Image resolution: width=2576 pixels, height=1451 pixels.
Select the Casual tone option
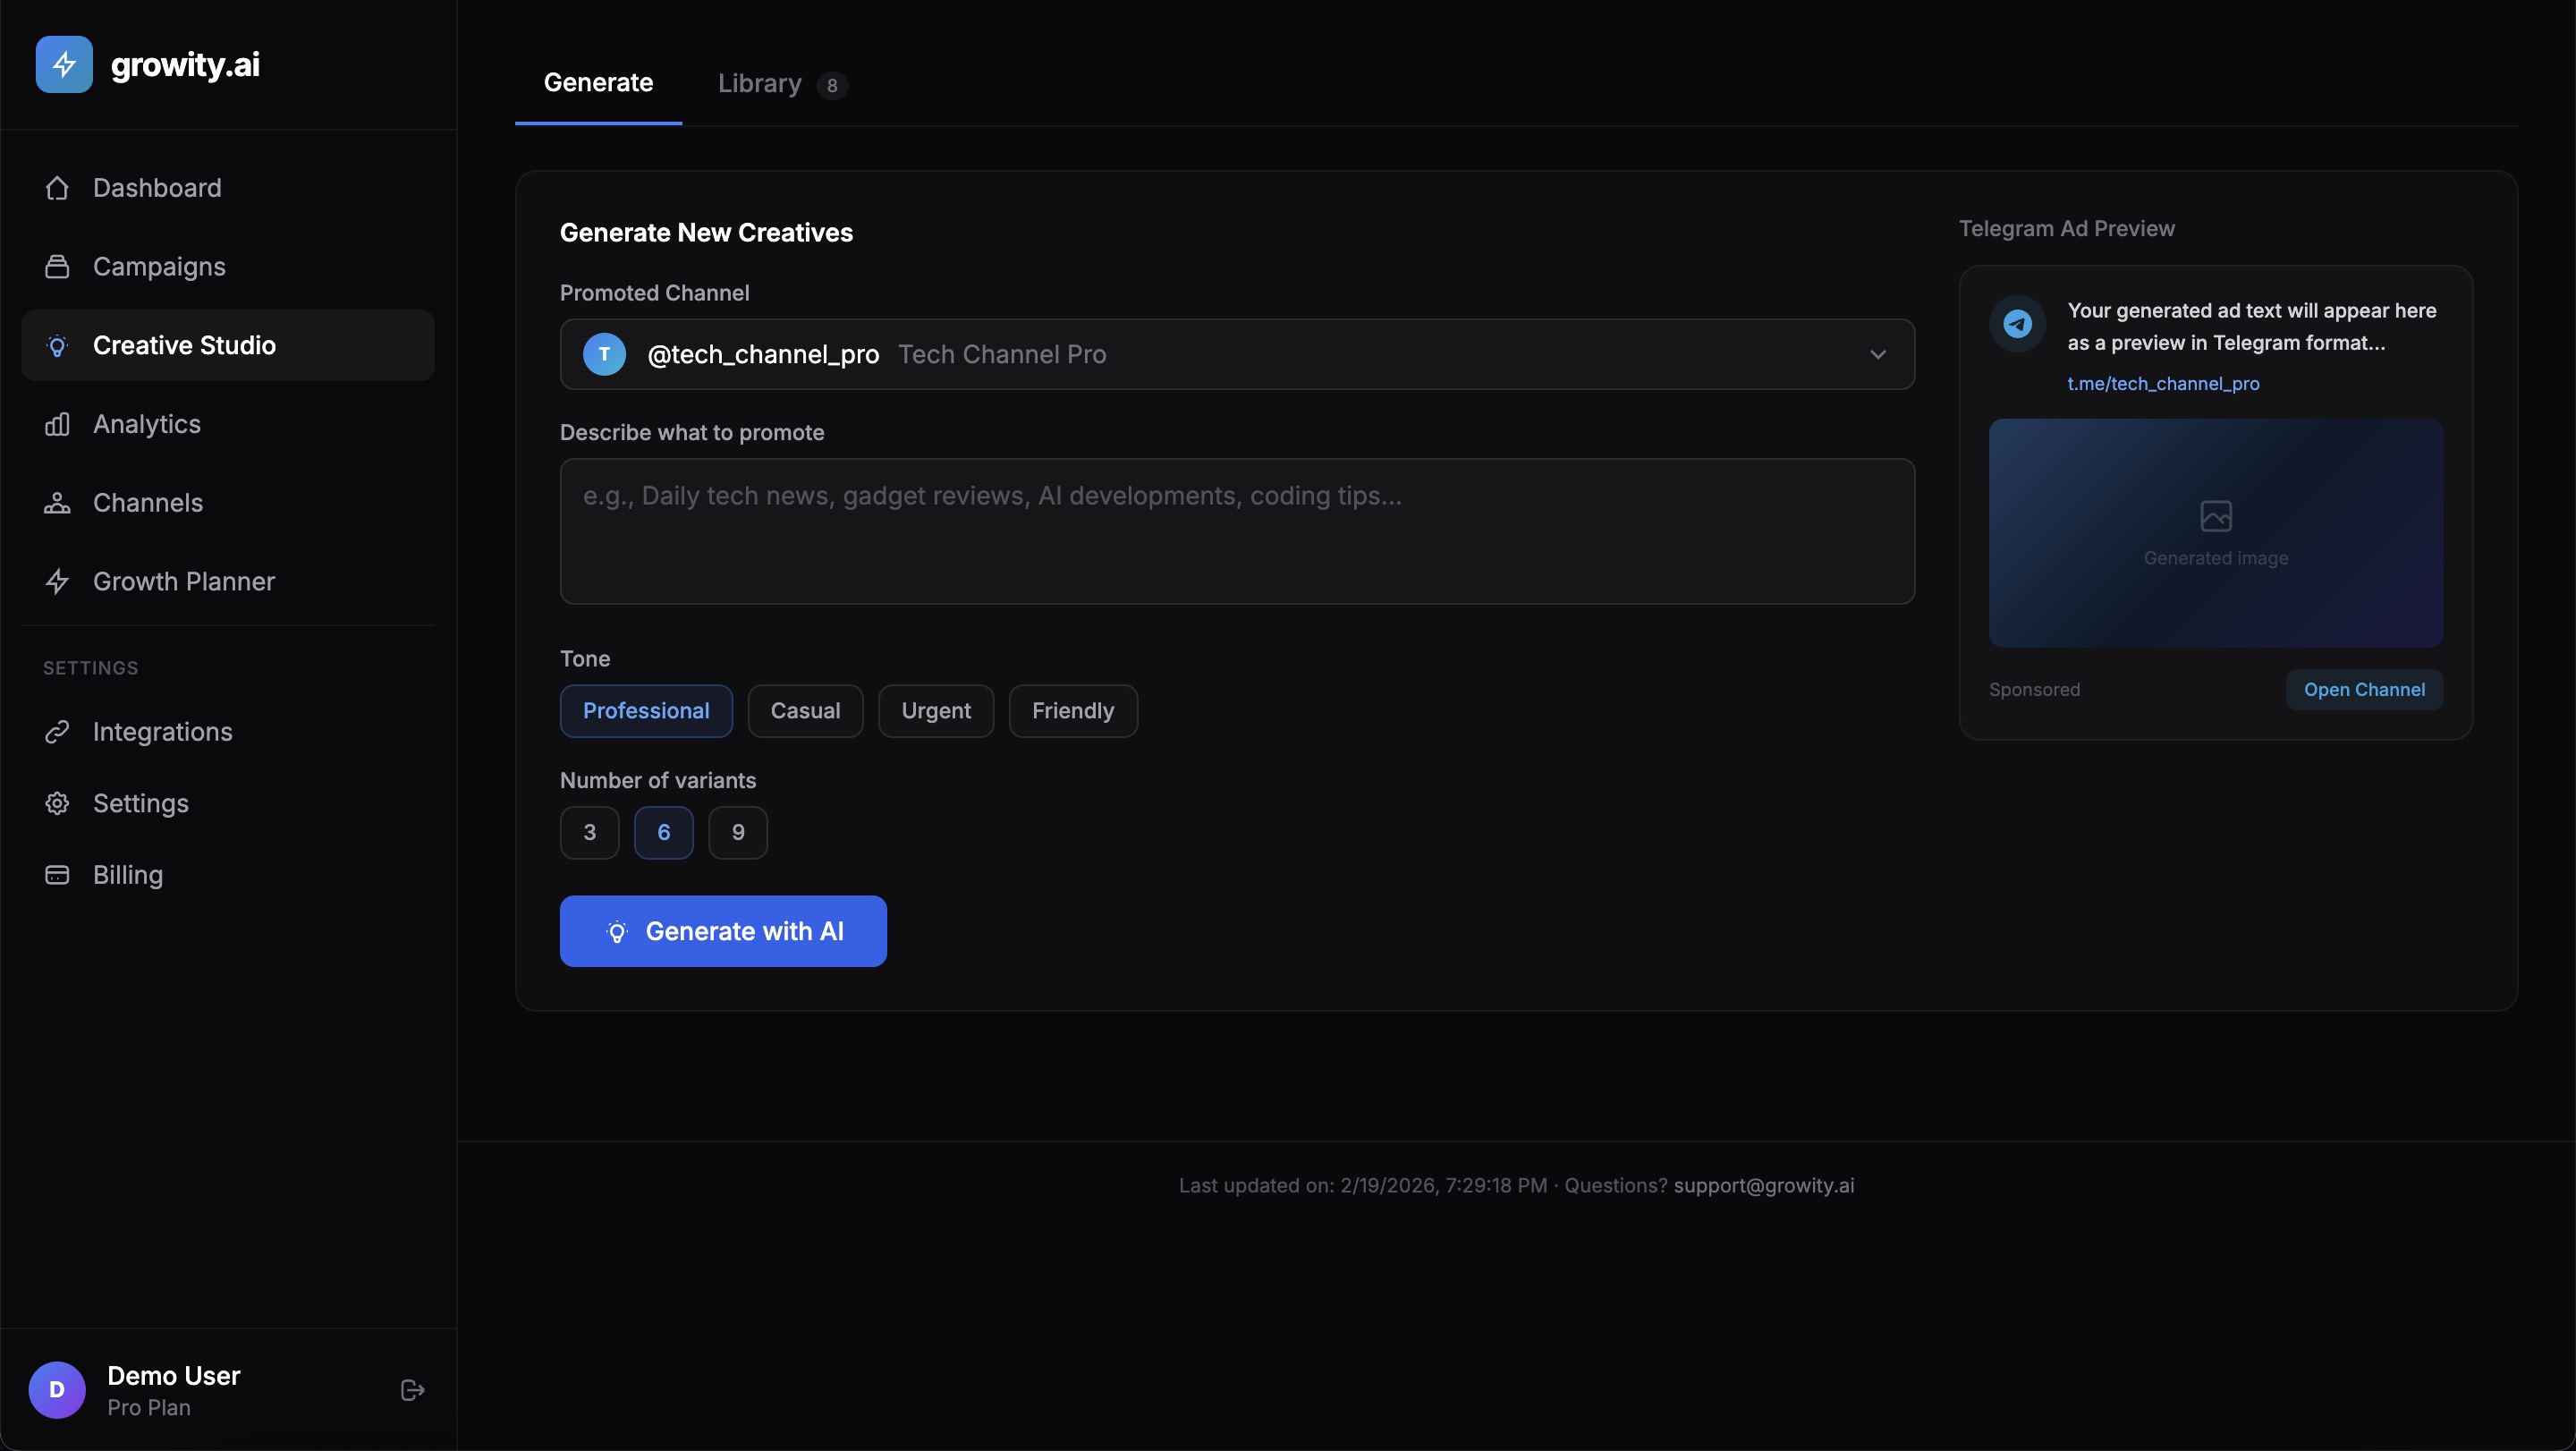tap(805, 710)
